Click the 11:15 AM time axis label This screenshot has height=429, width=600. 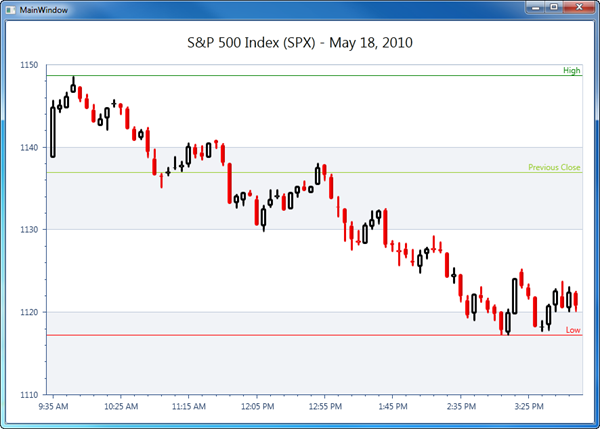(189, 406)
